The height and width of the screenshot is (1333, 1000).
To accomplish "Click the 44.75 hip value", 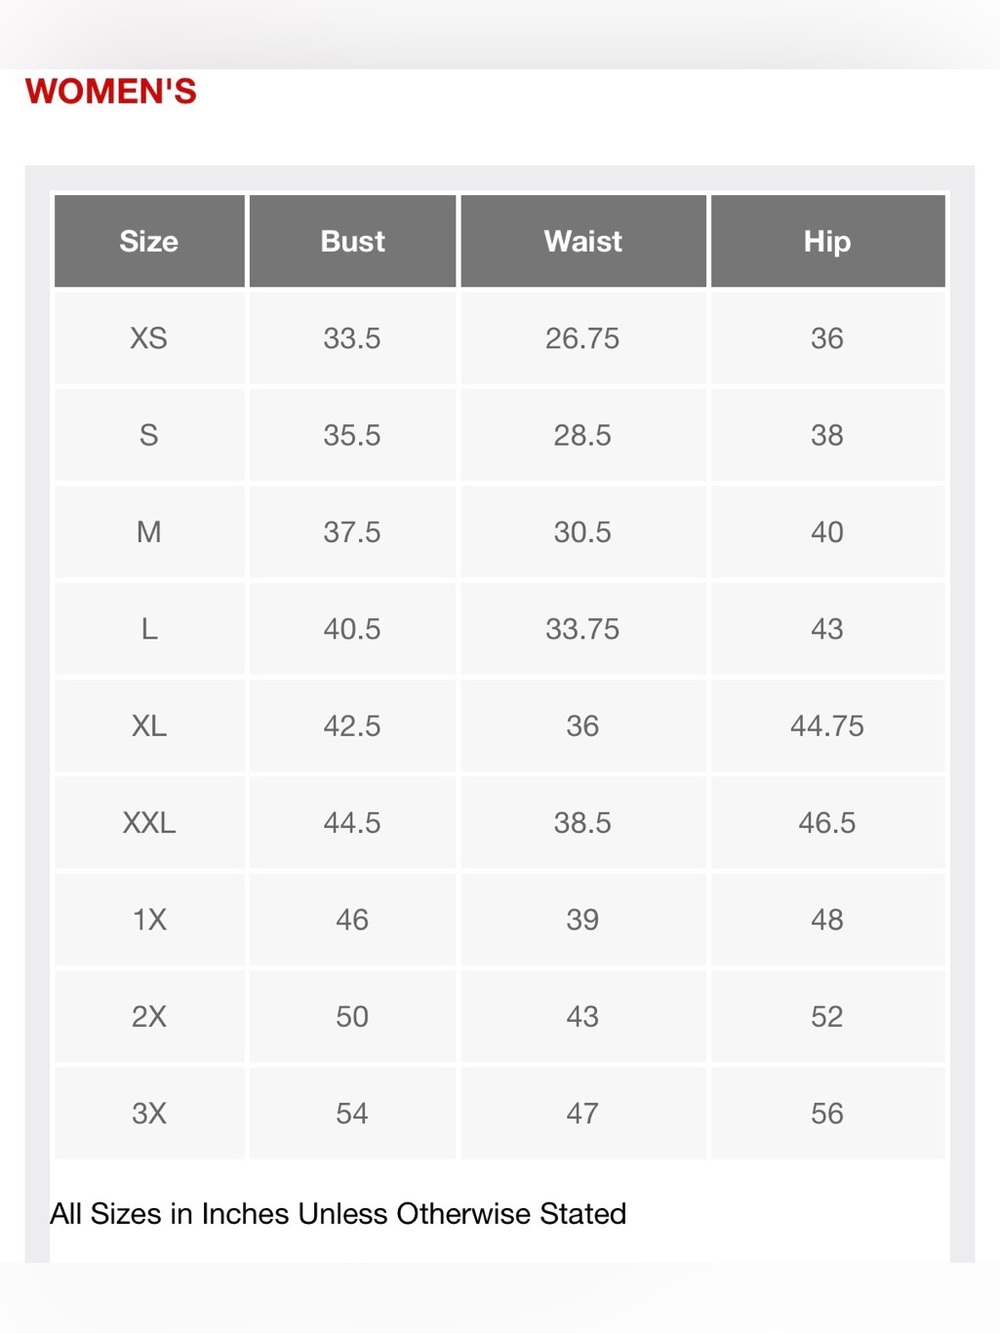I will (x=827, y=726).
